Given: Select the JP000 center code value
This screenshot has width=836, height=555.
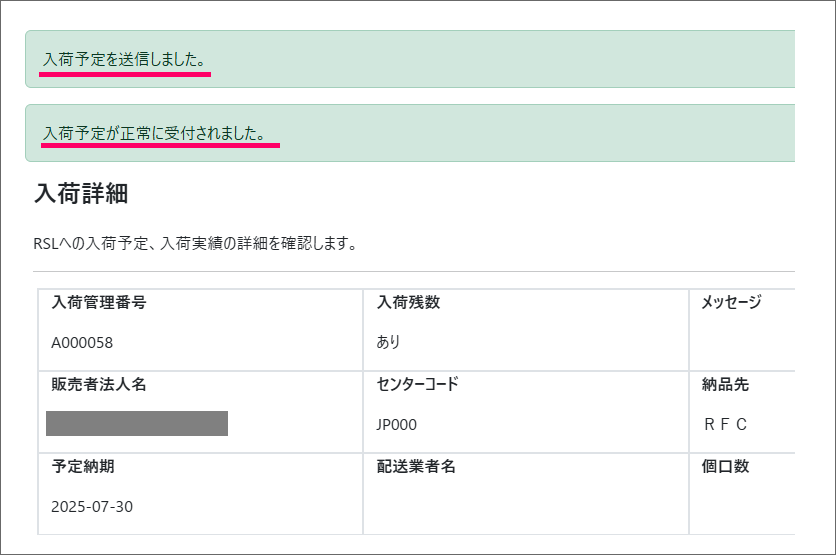Looking at the screenshot, I should tap(397, 425).
